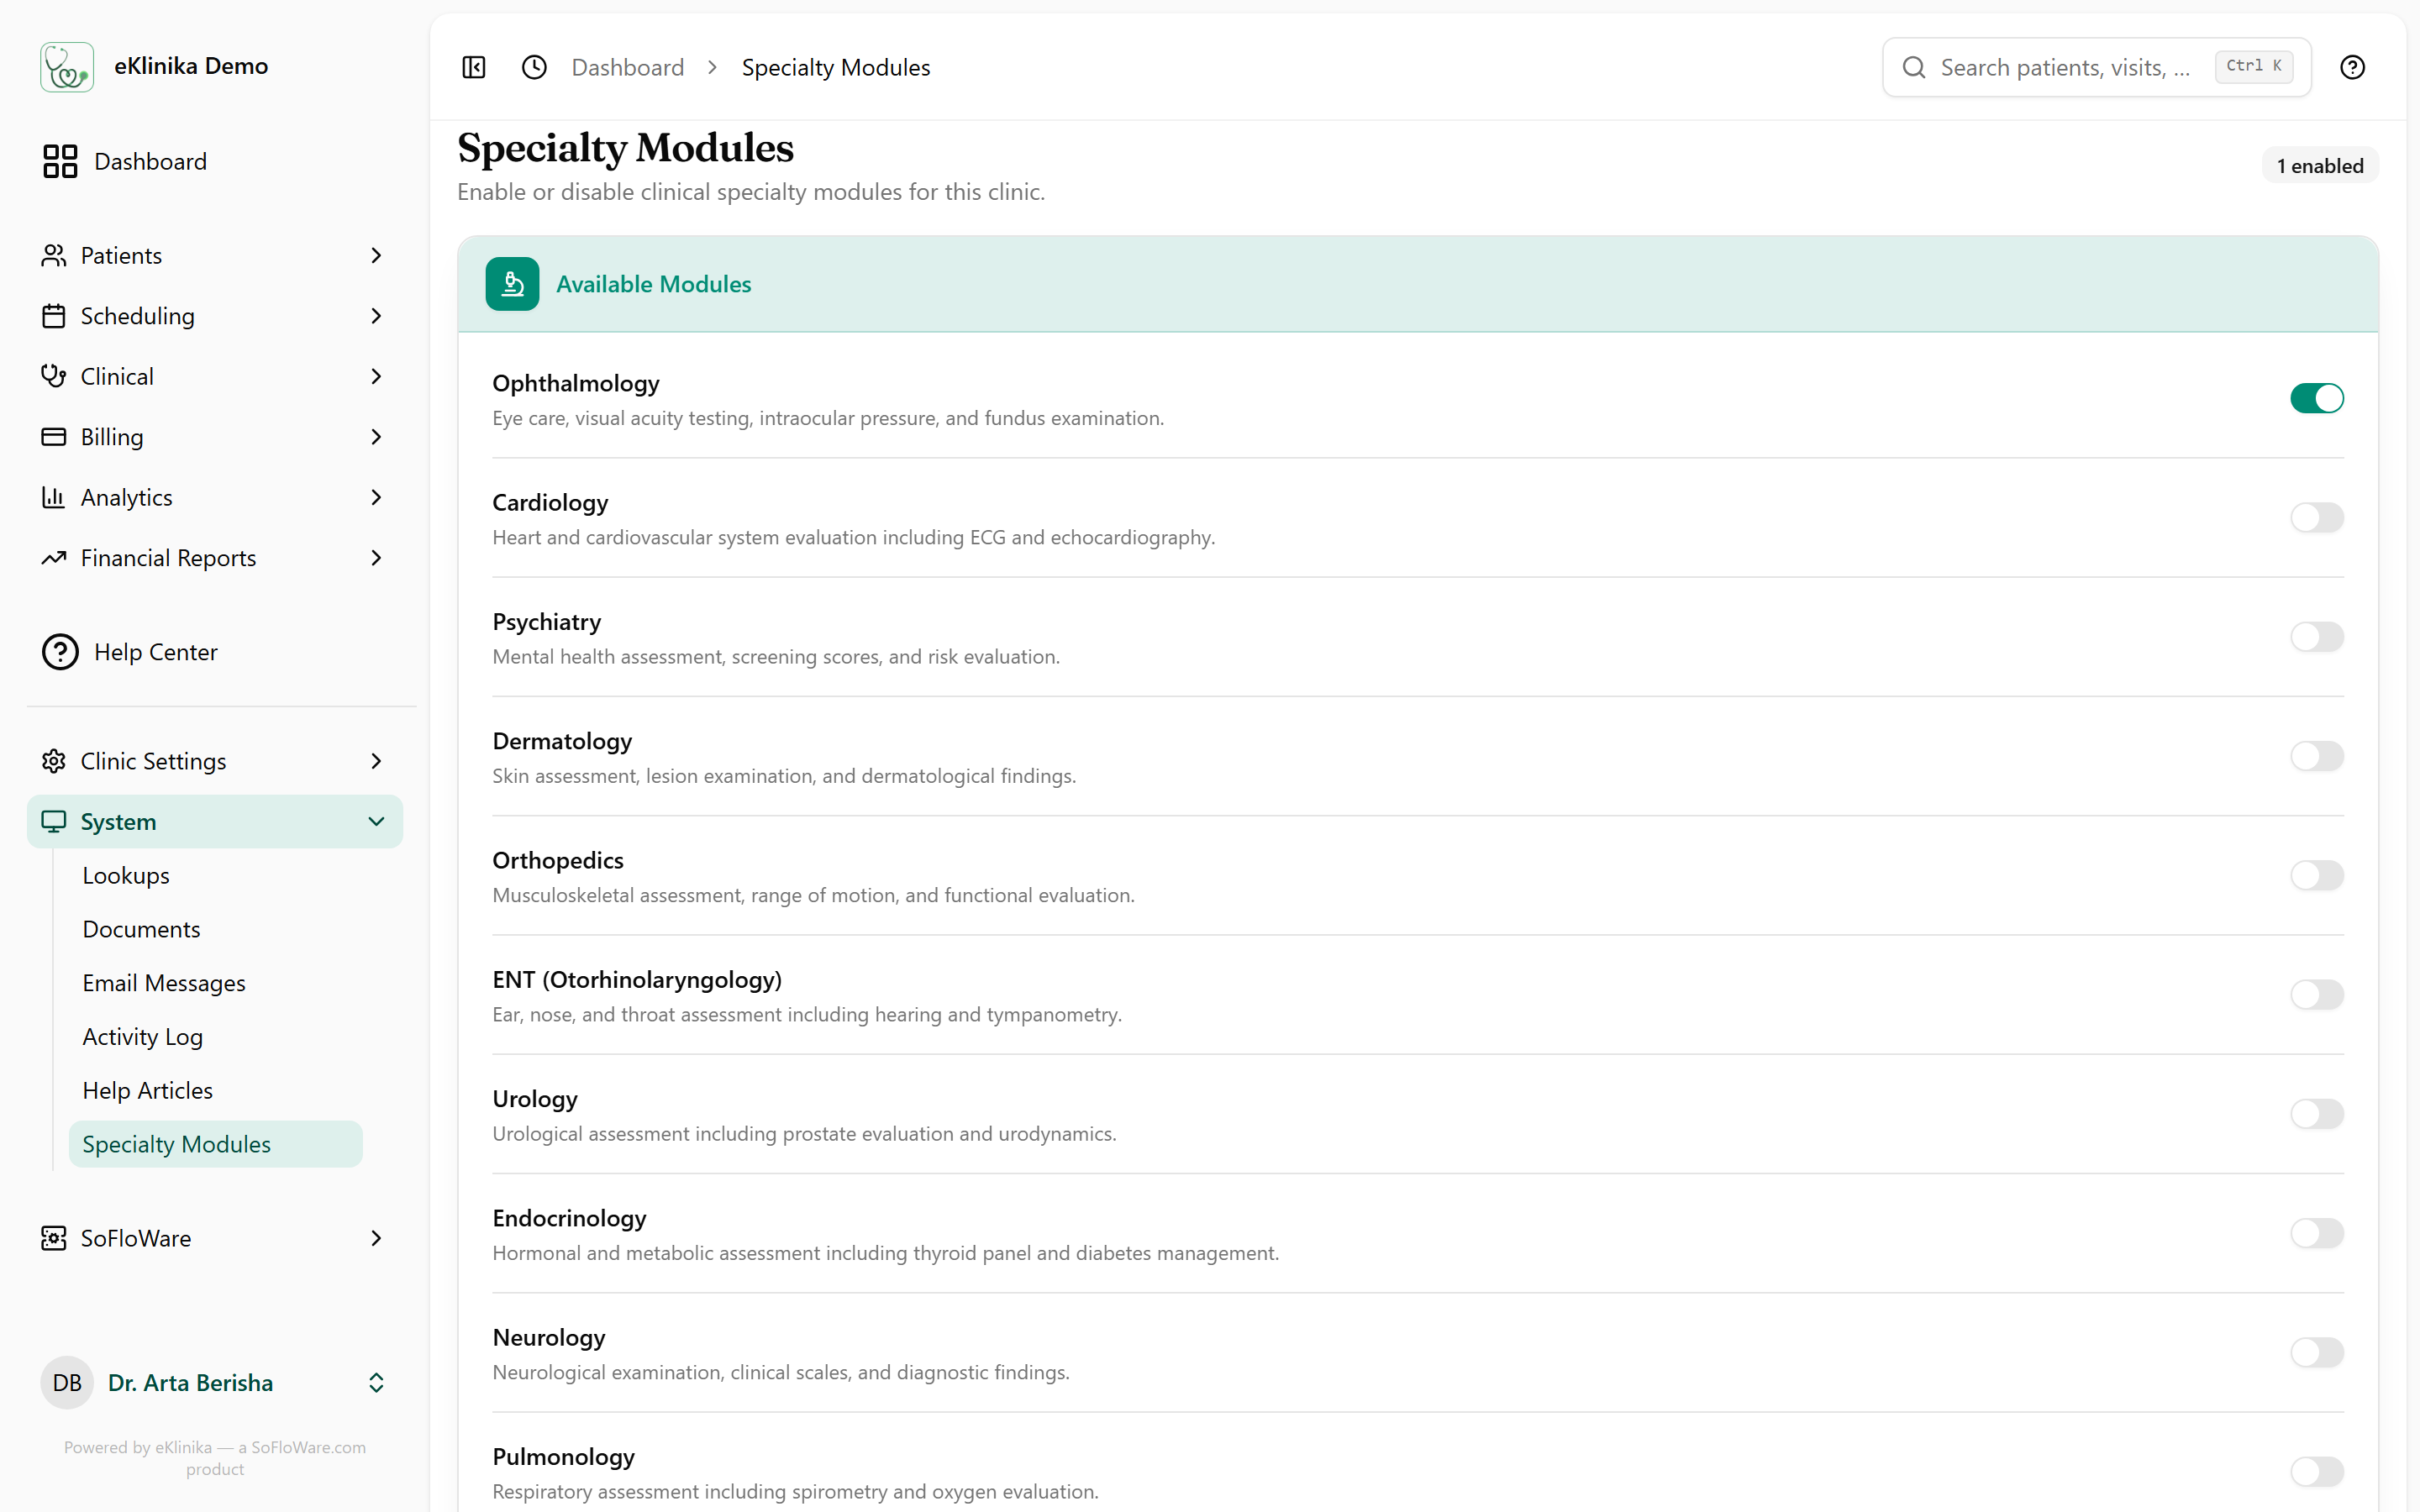This screenshot has height=1512, width=2420.
Task: Click the Analytics bar chart icon
Action: coord(54,497)
